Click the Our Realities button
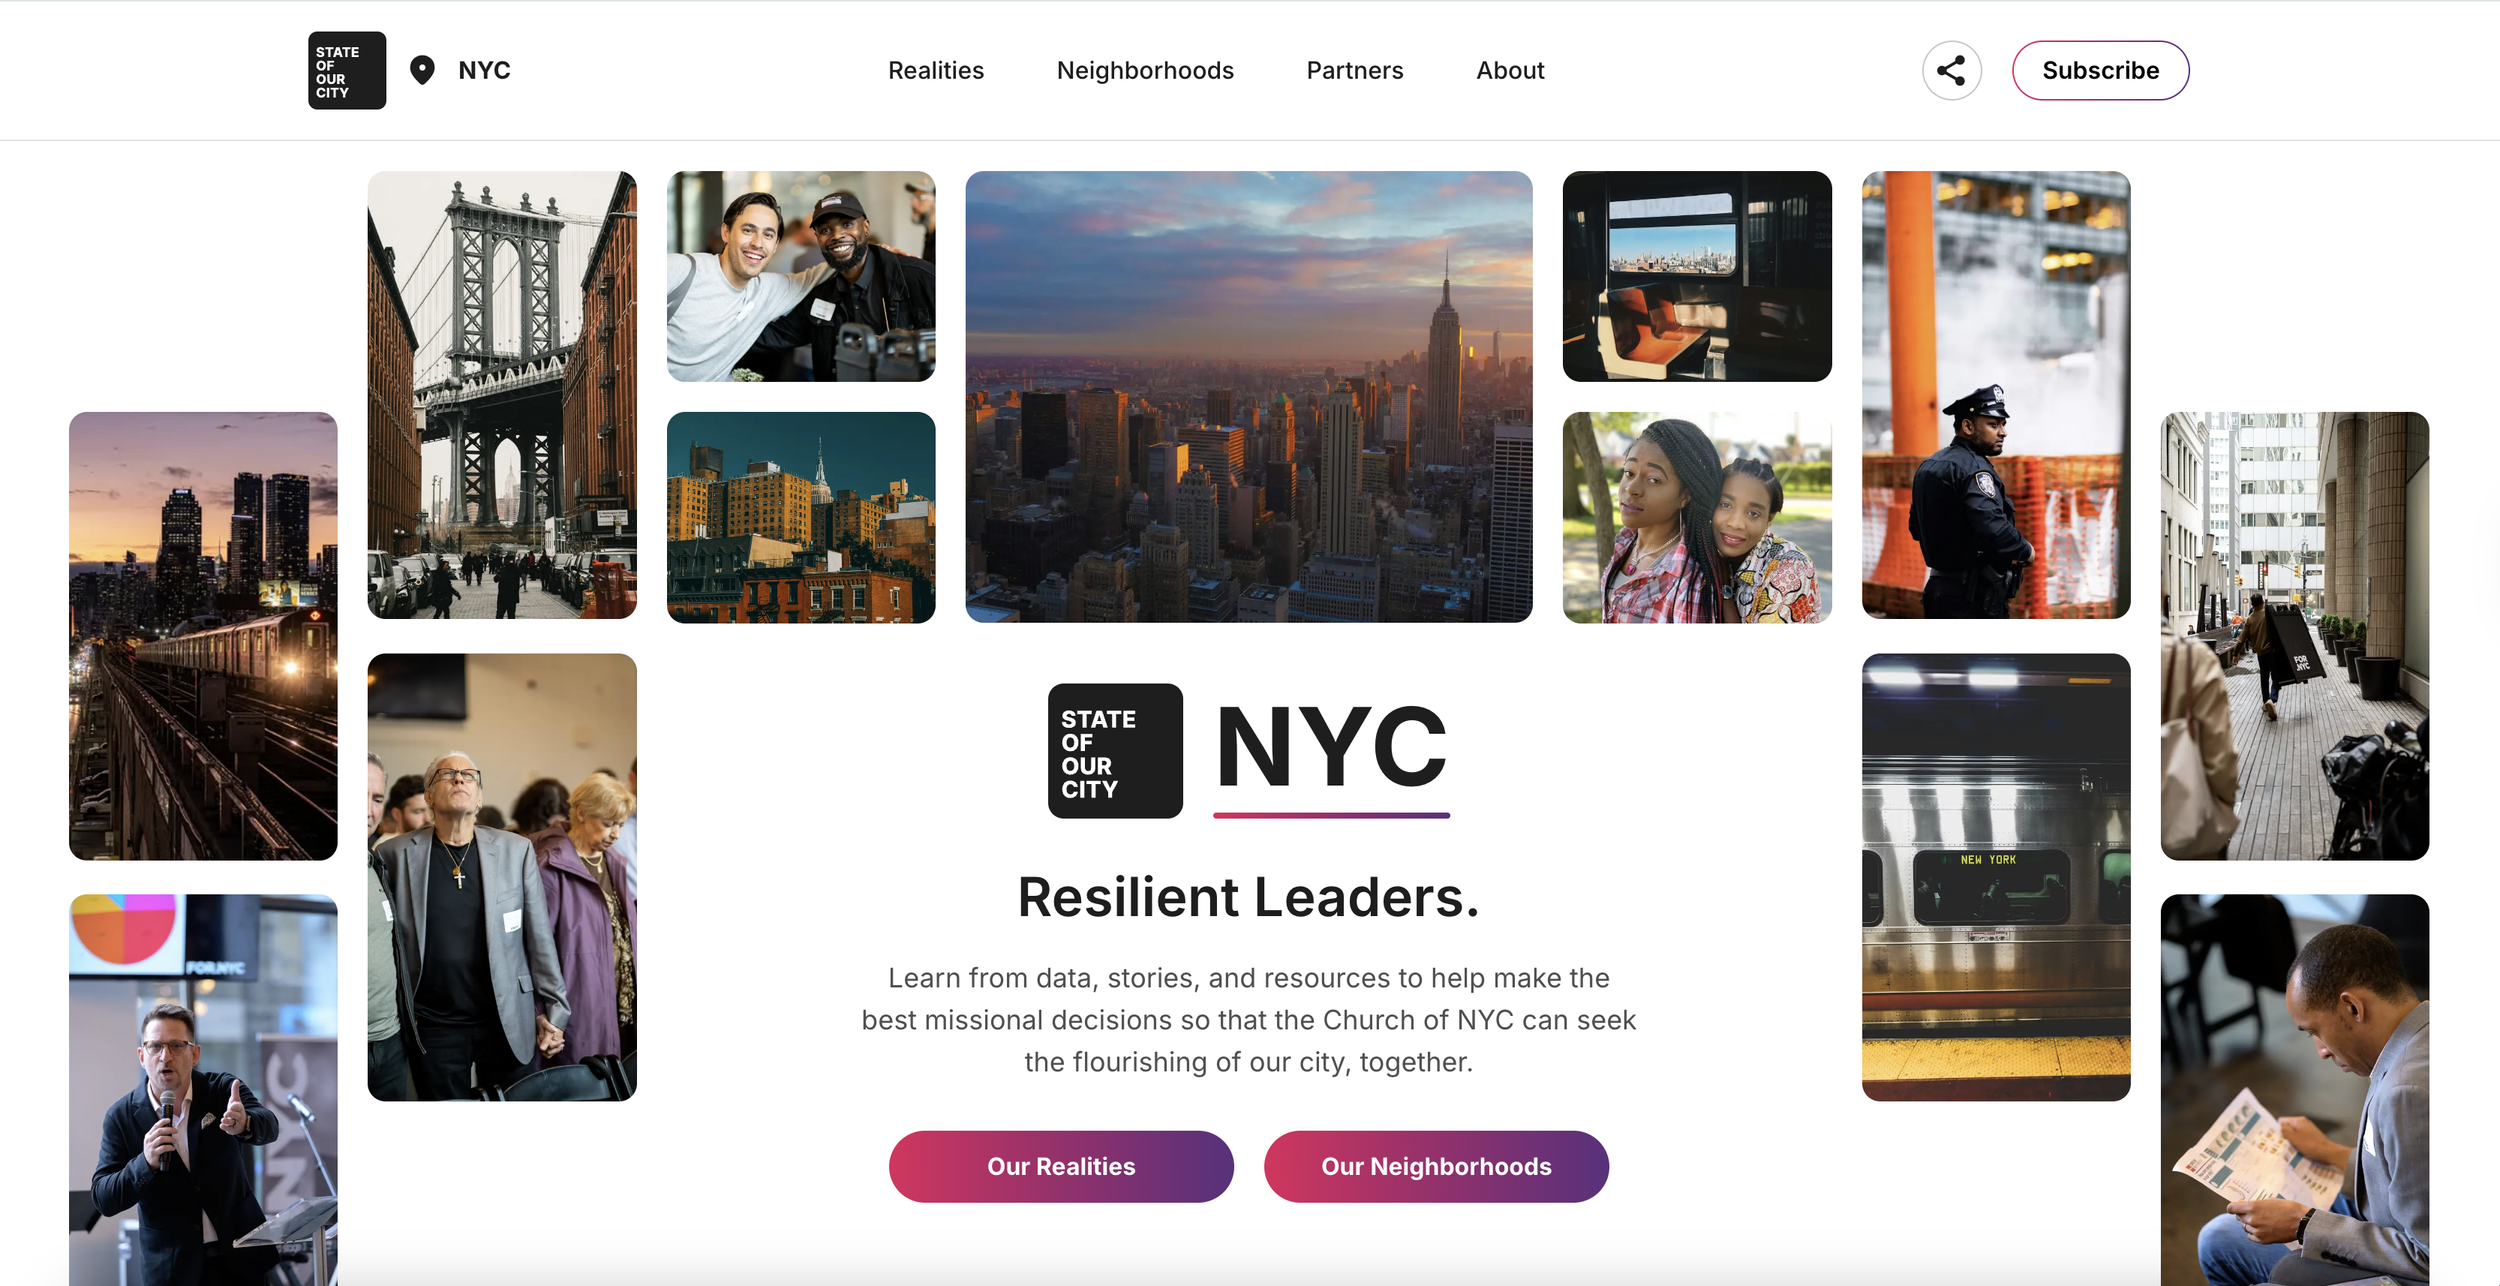Viewport: 2500px width, 1286px height. pos(1061,1166)
